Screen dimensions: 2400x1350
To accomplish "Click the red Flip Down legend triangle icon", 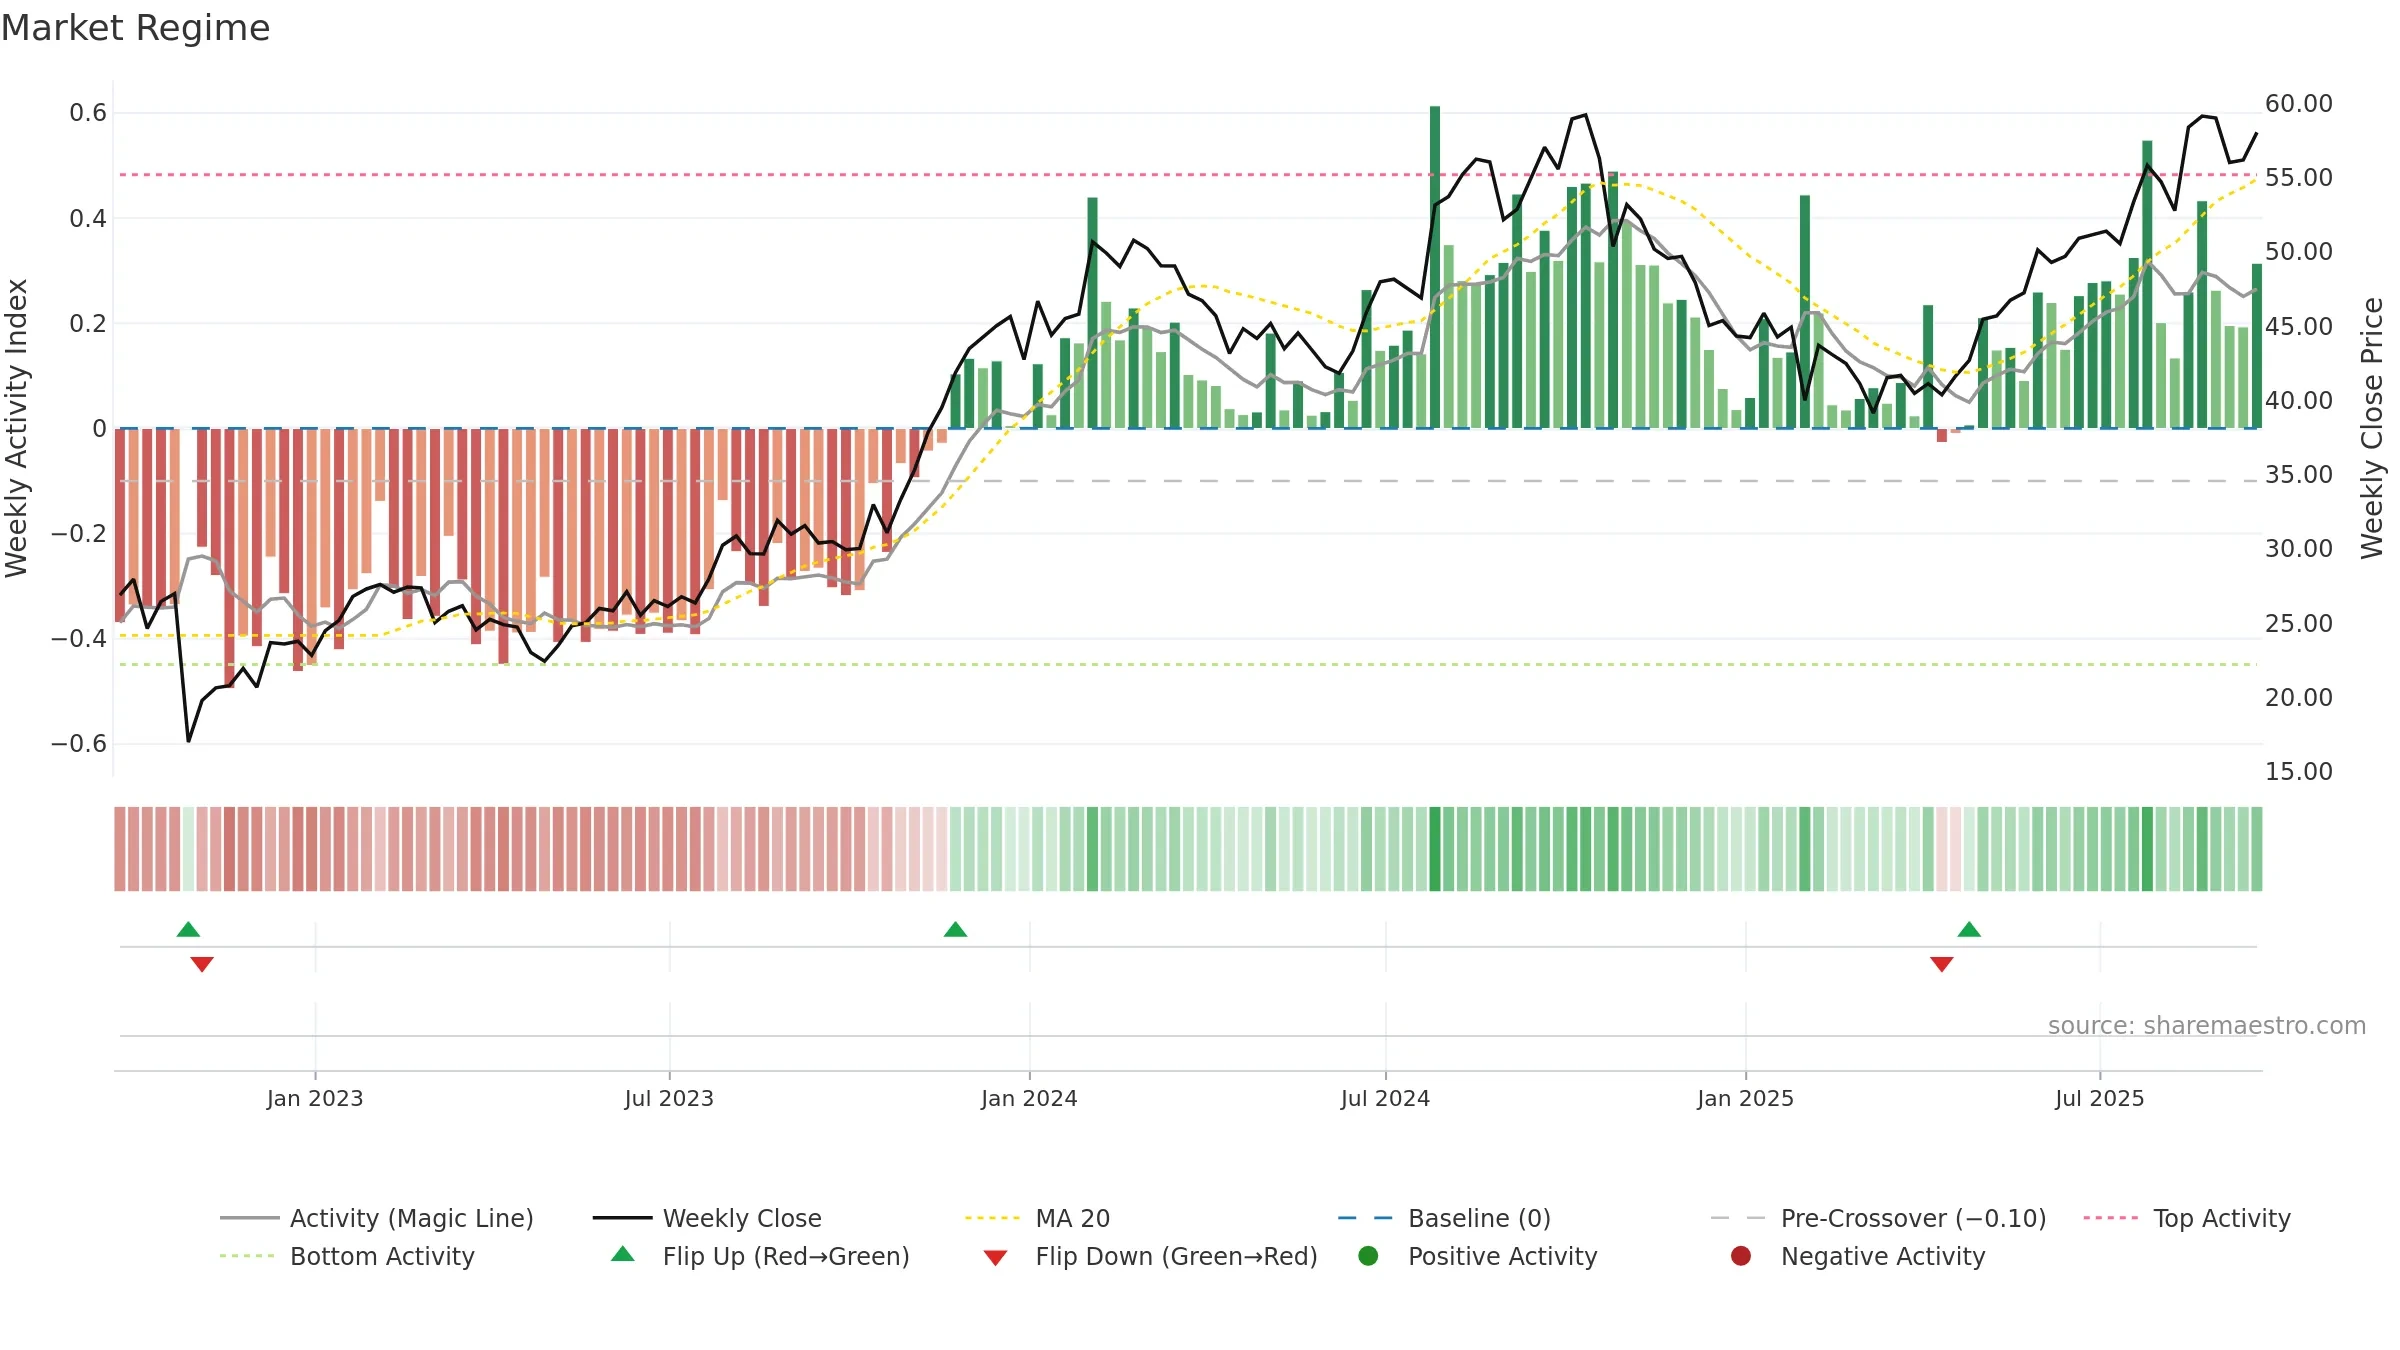I will pyautogui.click(x=995, y=1258).
